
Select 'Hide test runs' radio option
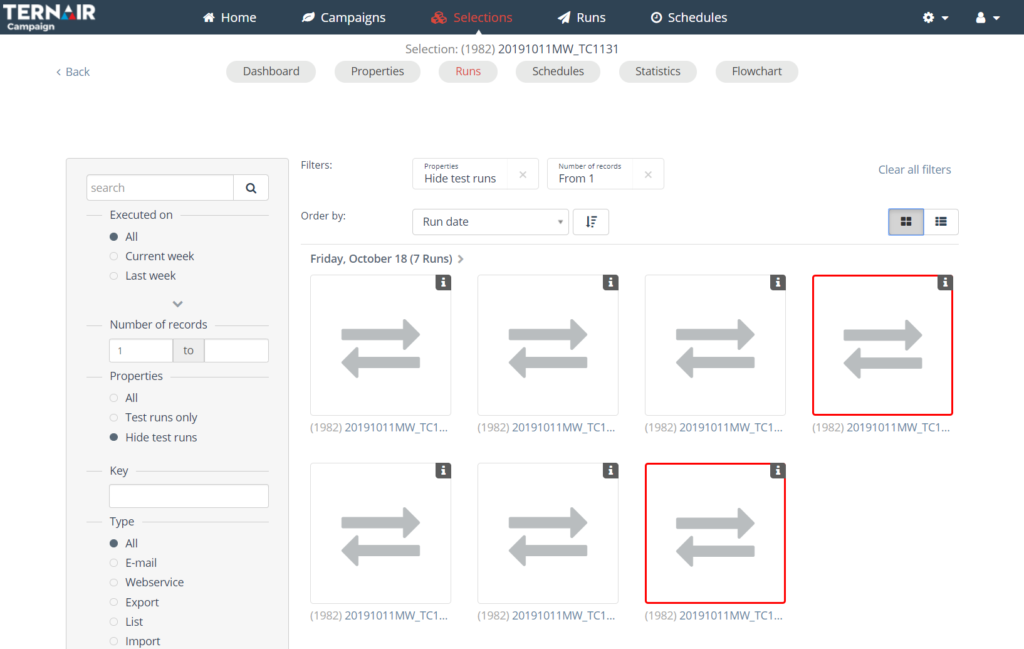pos(114,437)
